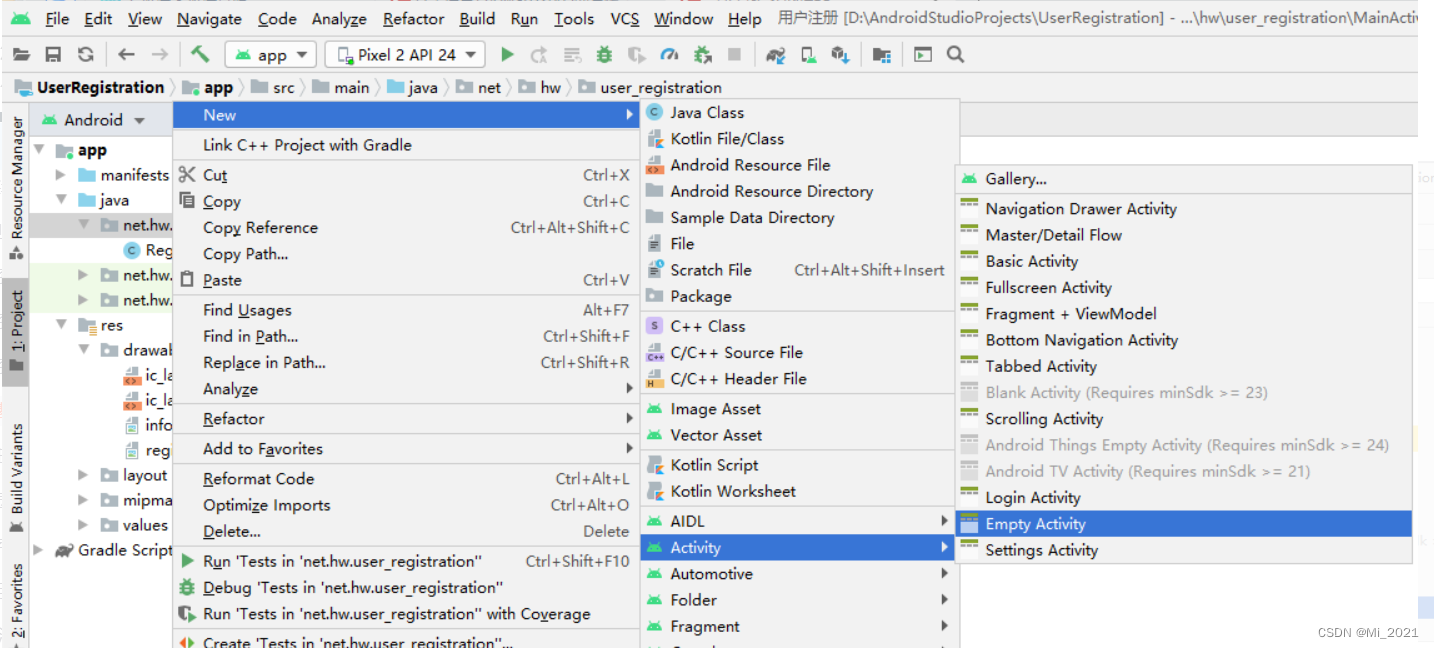This screenshot has height=648, width=1434.
Task: Open the Build menu
Action: (x=477, y=19)
